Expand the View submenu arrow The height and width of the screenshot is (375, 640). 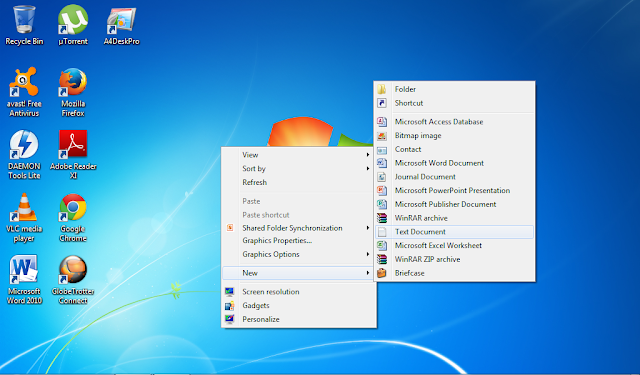[368, 155]
